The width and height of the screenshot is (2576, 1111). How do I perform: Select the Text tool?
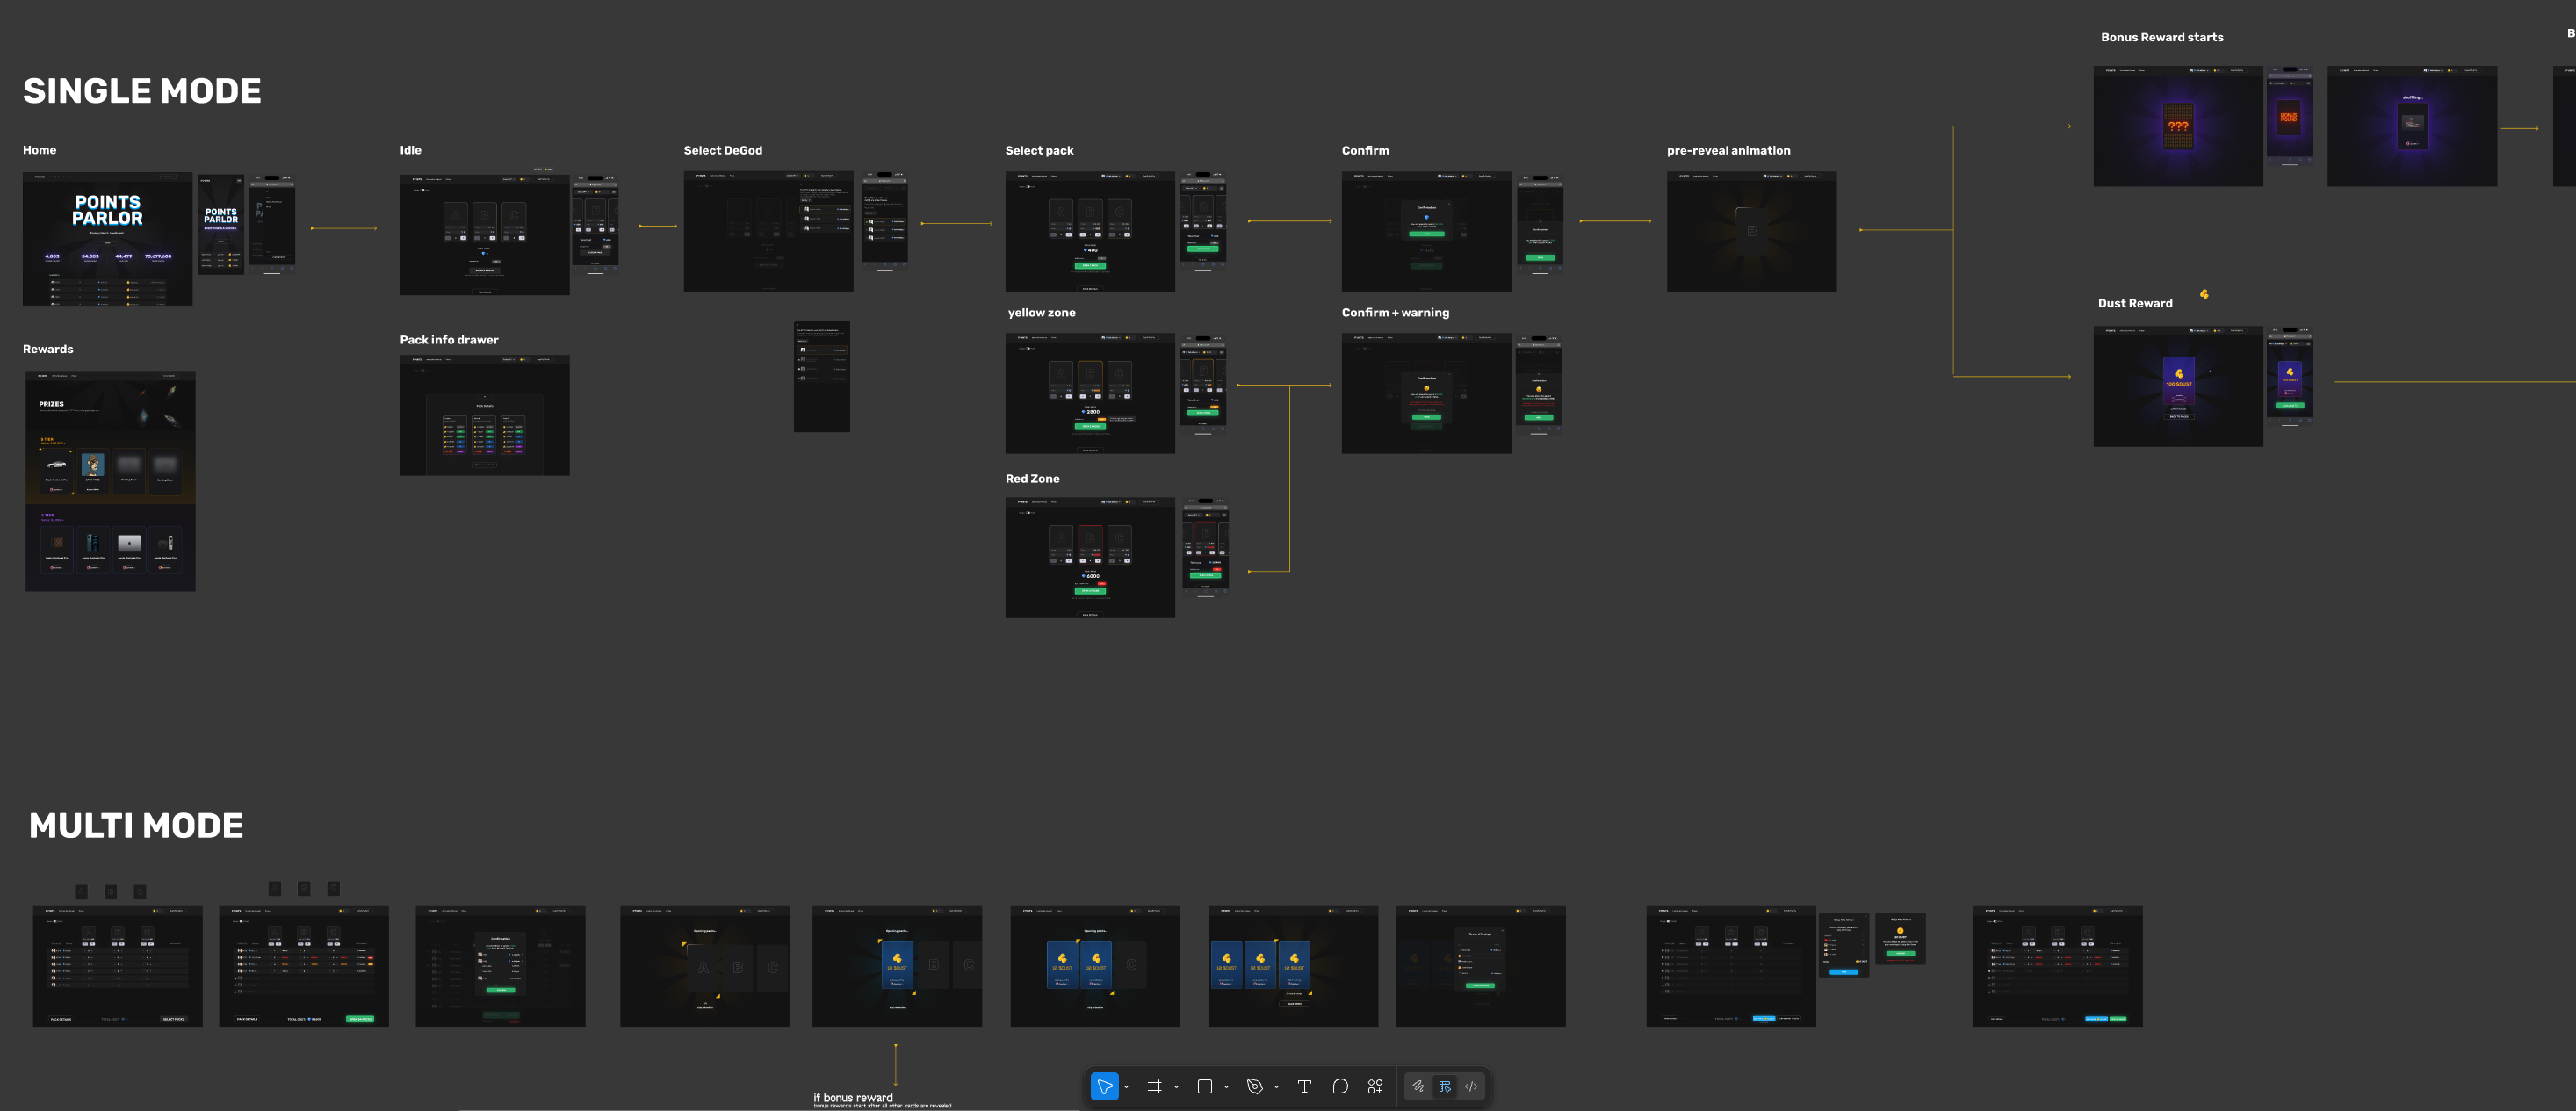(1304, 1086)
